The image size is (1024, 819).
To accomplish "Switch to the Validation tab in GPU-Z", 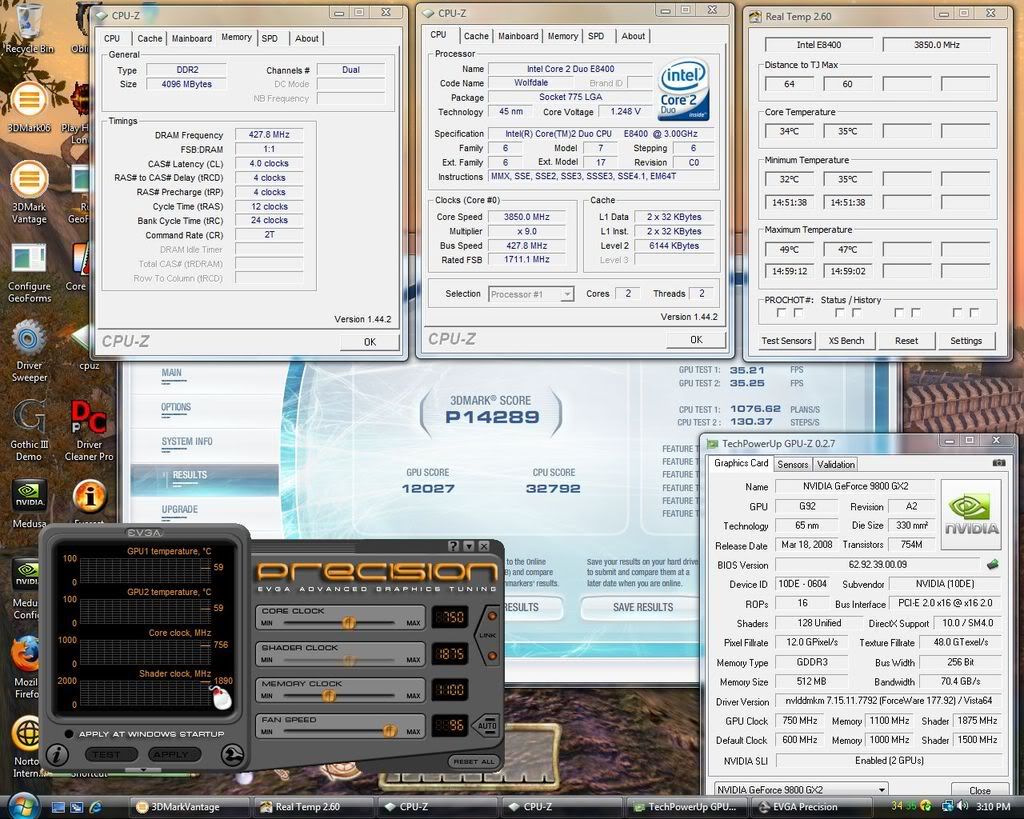I will (x=836, y=464).
